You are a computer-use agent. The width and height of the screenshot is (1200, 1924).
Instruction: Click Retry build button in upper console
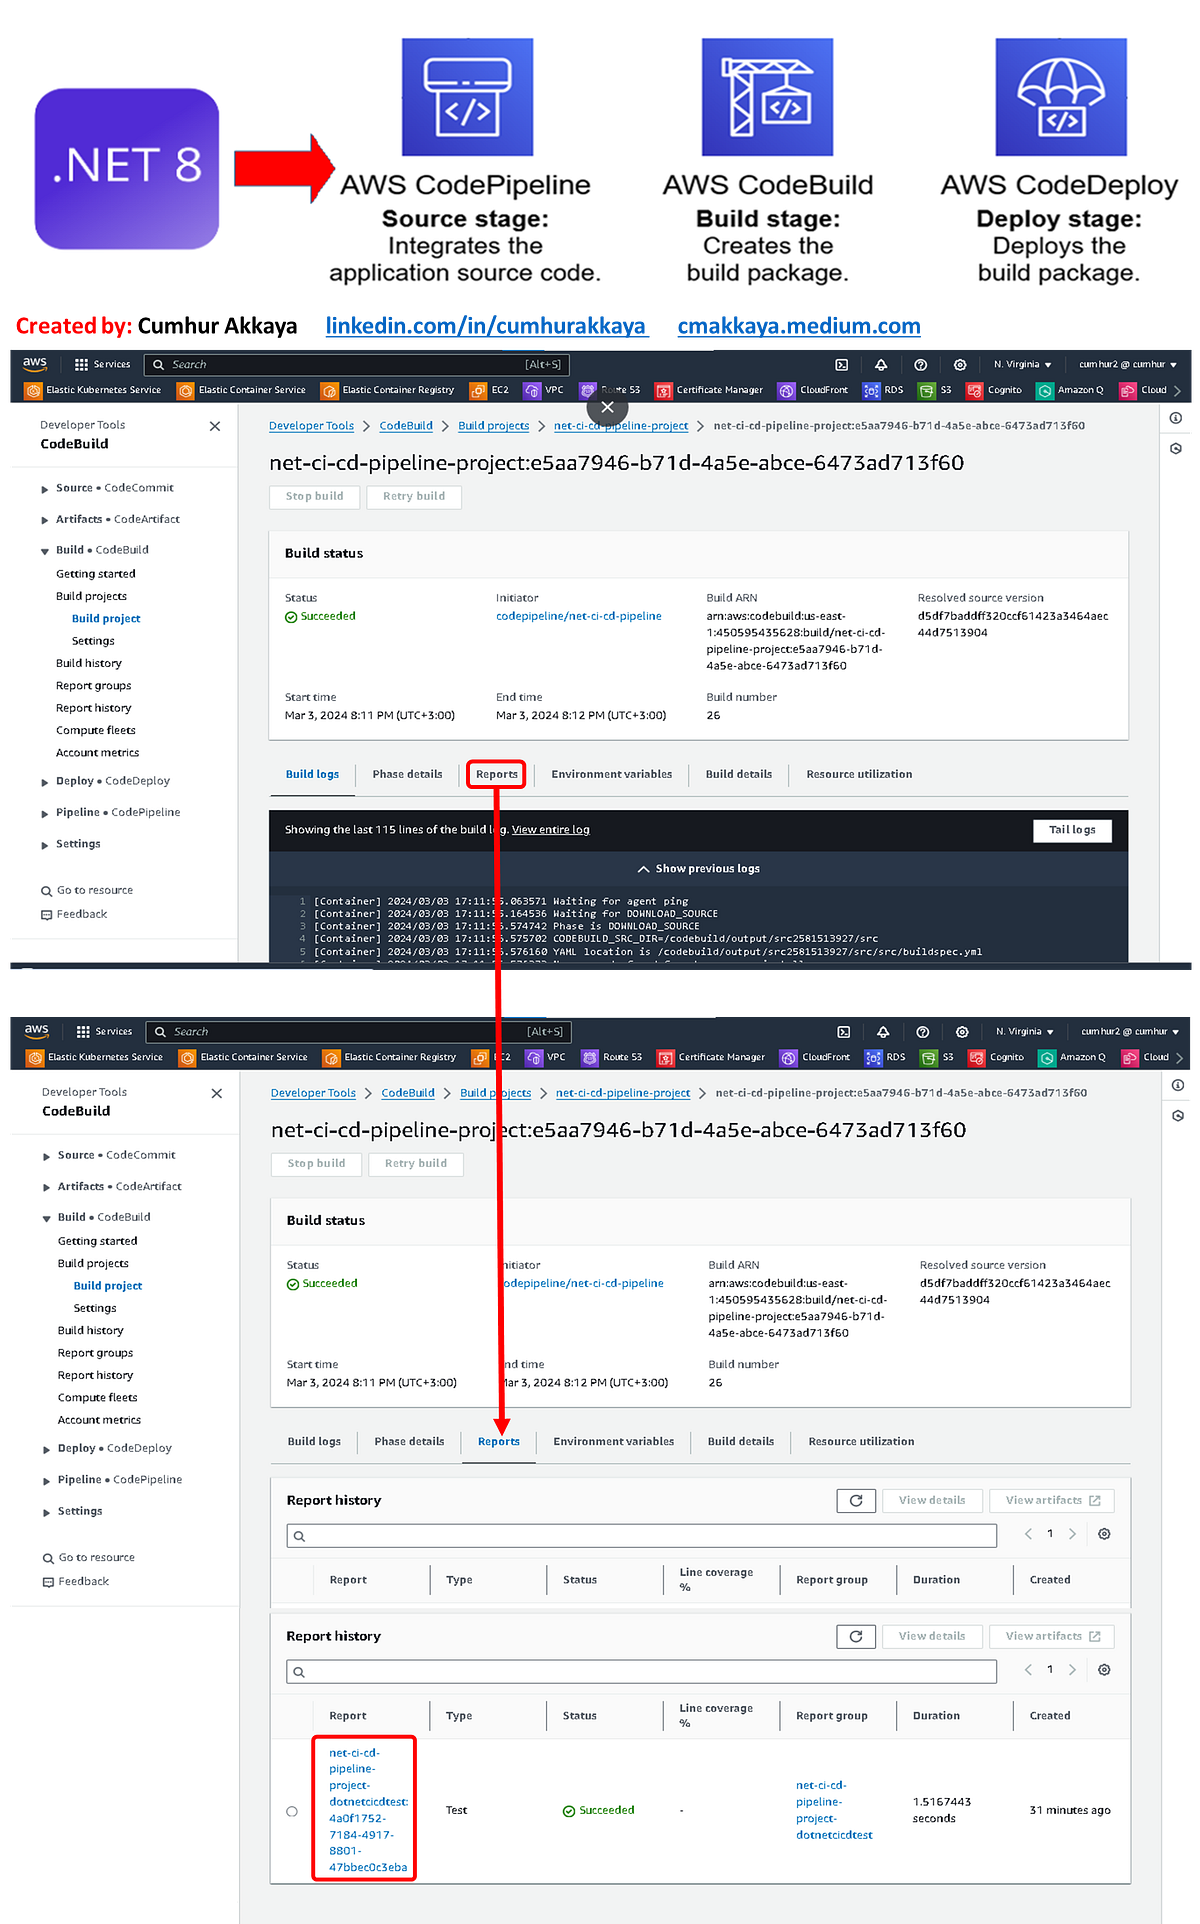click(x=414, y=496)
